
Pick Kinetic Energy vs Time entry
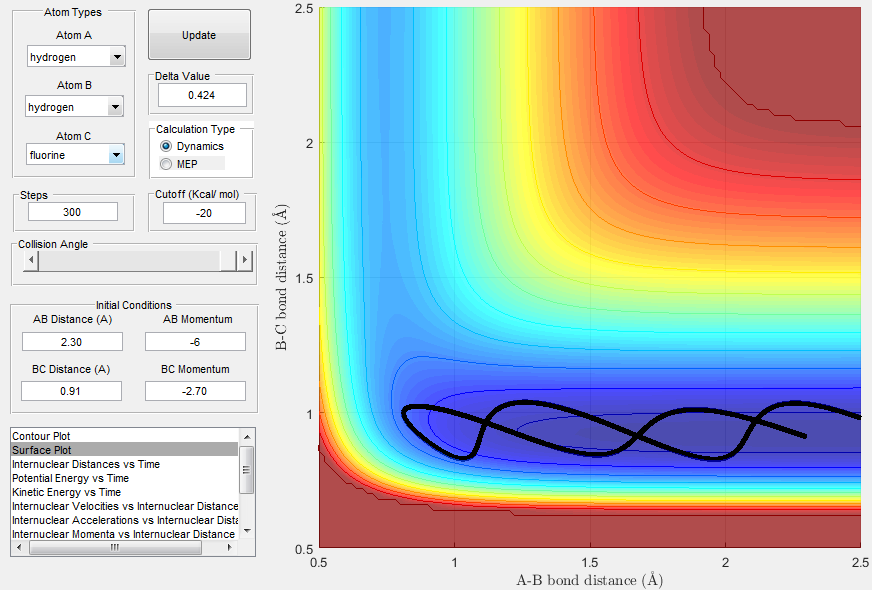click(125, 492)
